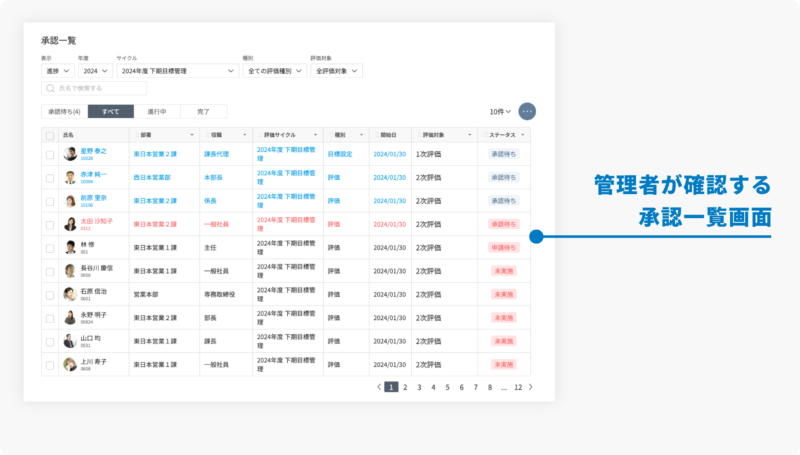Click 西日本営業部 department link
The height and width of the screenshot is (455, 800).
click(x=152, y=178)
